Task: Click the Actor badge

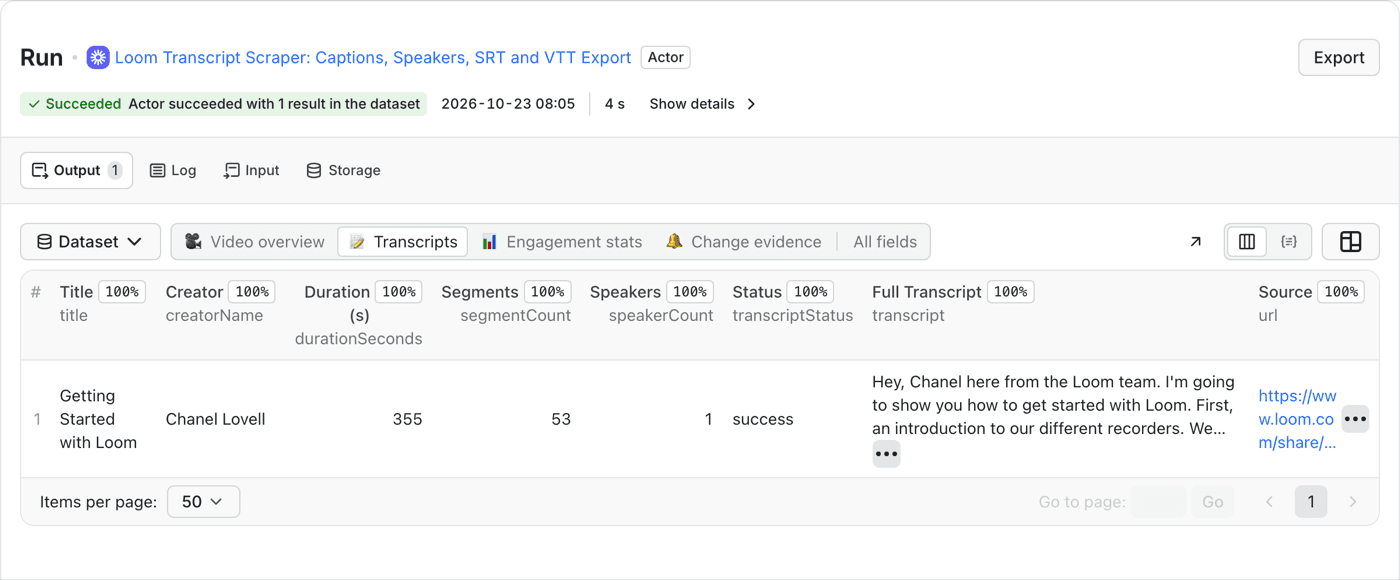Action: click(666, 58)
